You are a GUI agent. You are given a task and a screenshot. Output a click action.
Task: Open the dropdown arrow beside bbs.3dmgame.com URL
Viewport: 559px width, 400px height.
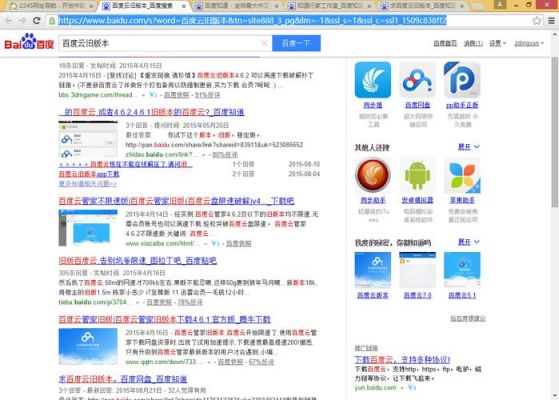[x=143, y=95]
